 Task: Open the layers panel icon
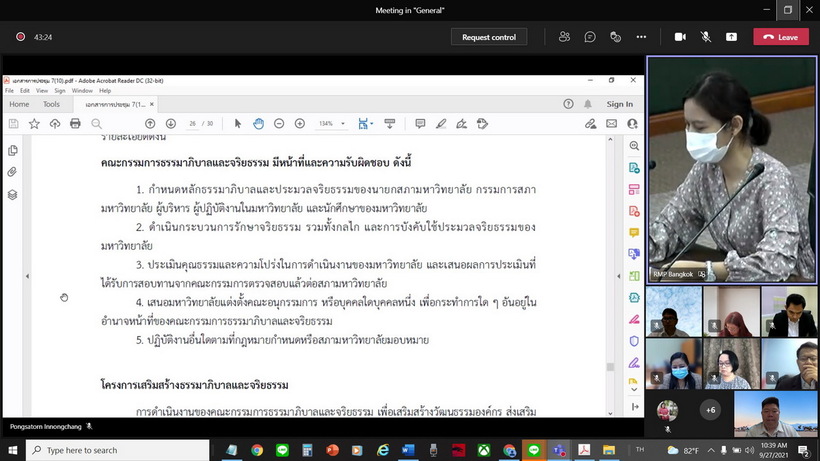[13, 195]
